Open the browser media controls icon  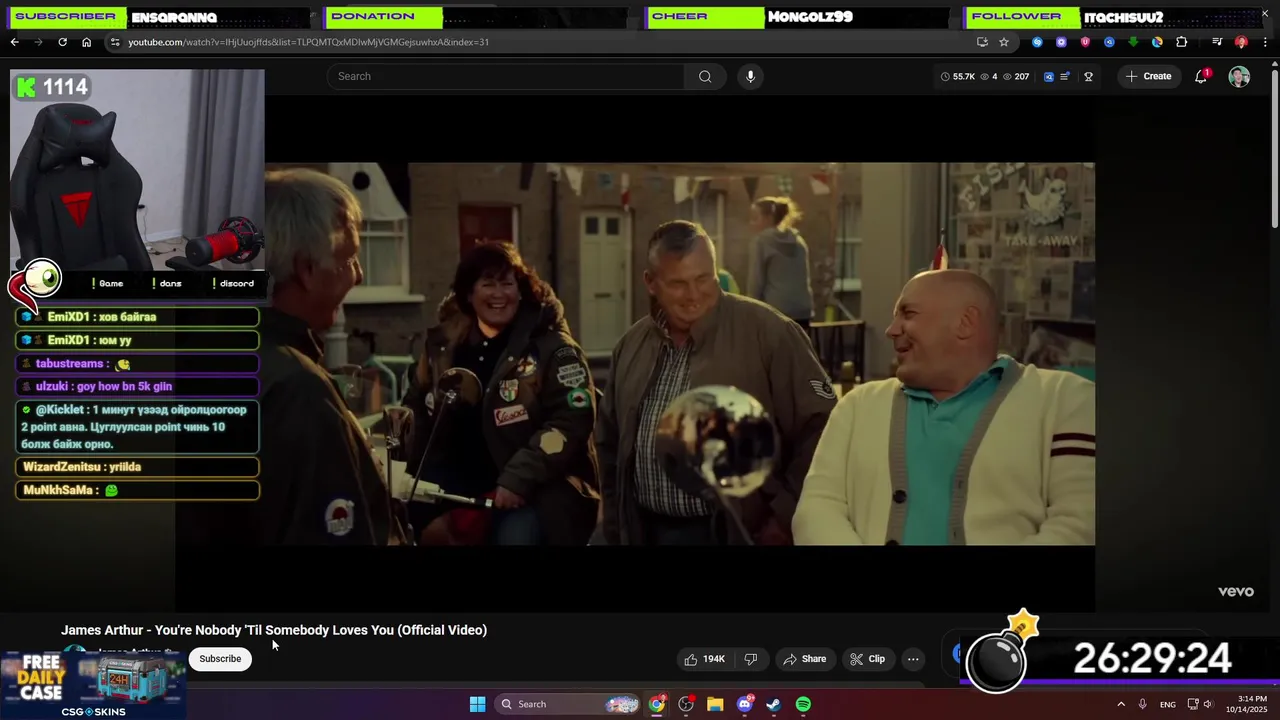pos(1217,42)
